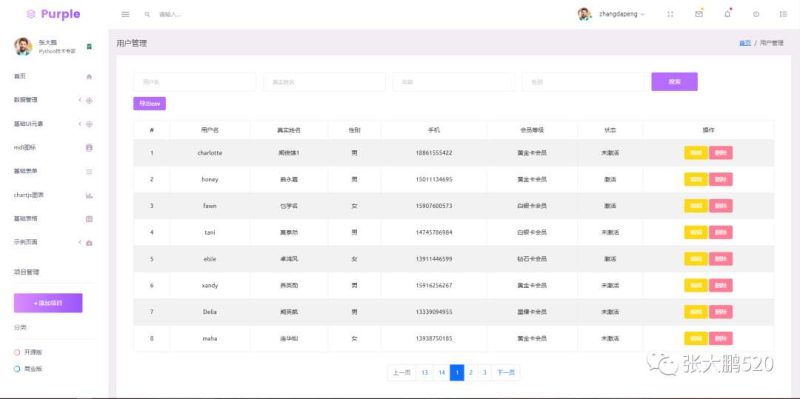
Task: Select pagination page 14
Action: (x=441, y=372)
